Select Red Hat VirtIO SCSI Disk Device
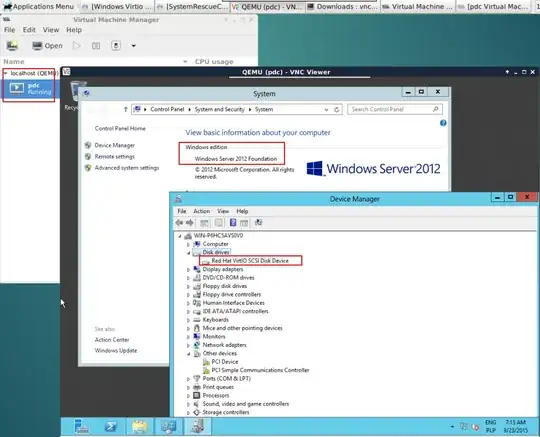The height and width of the screenshot is (437, 540). tap(250, 261)
